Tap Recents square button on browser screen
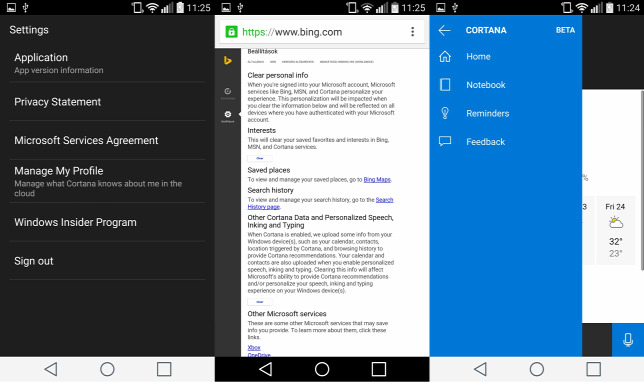644x382 pixels. pos(379,369)
